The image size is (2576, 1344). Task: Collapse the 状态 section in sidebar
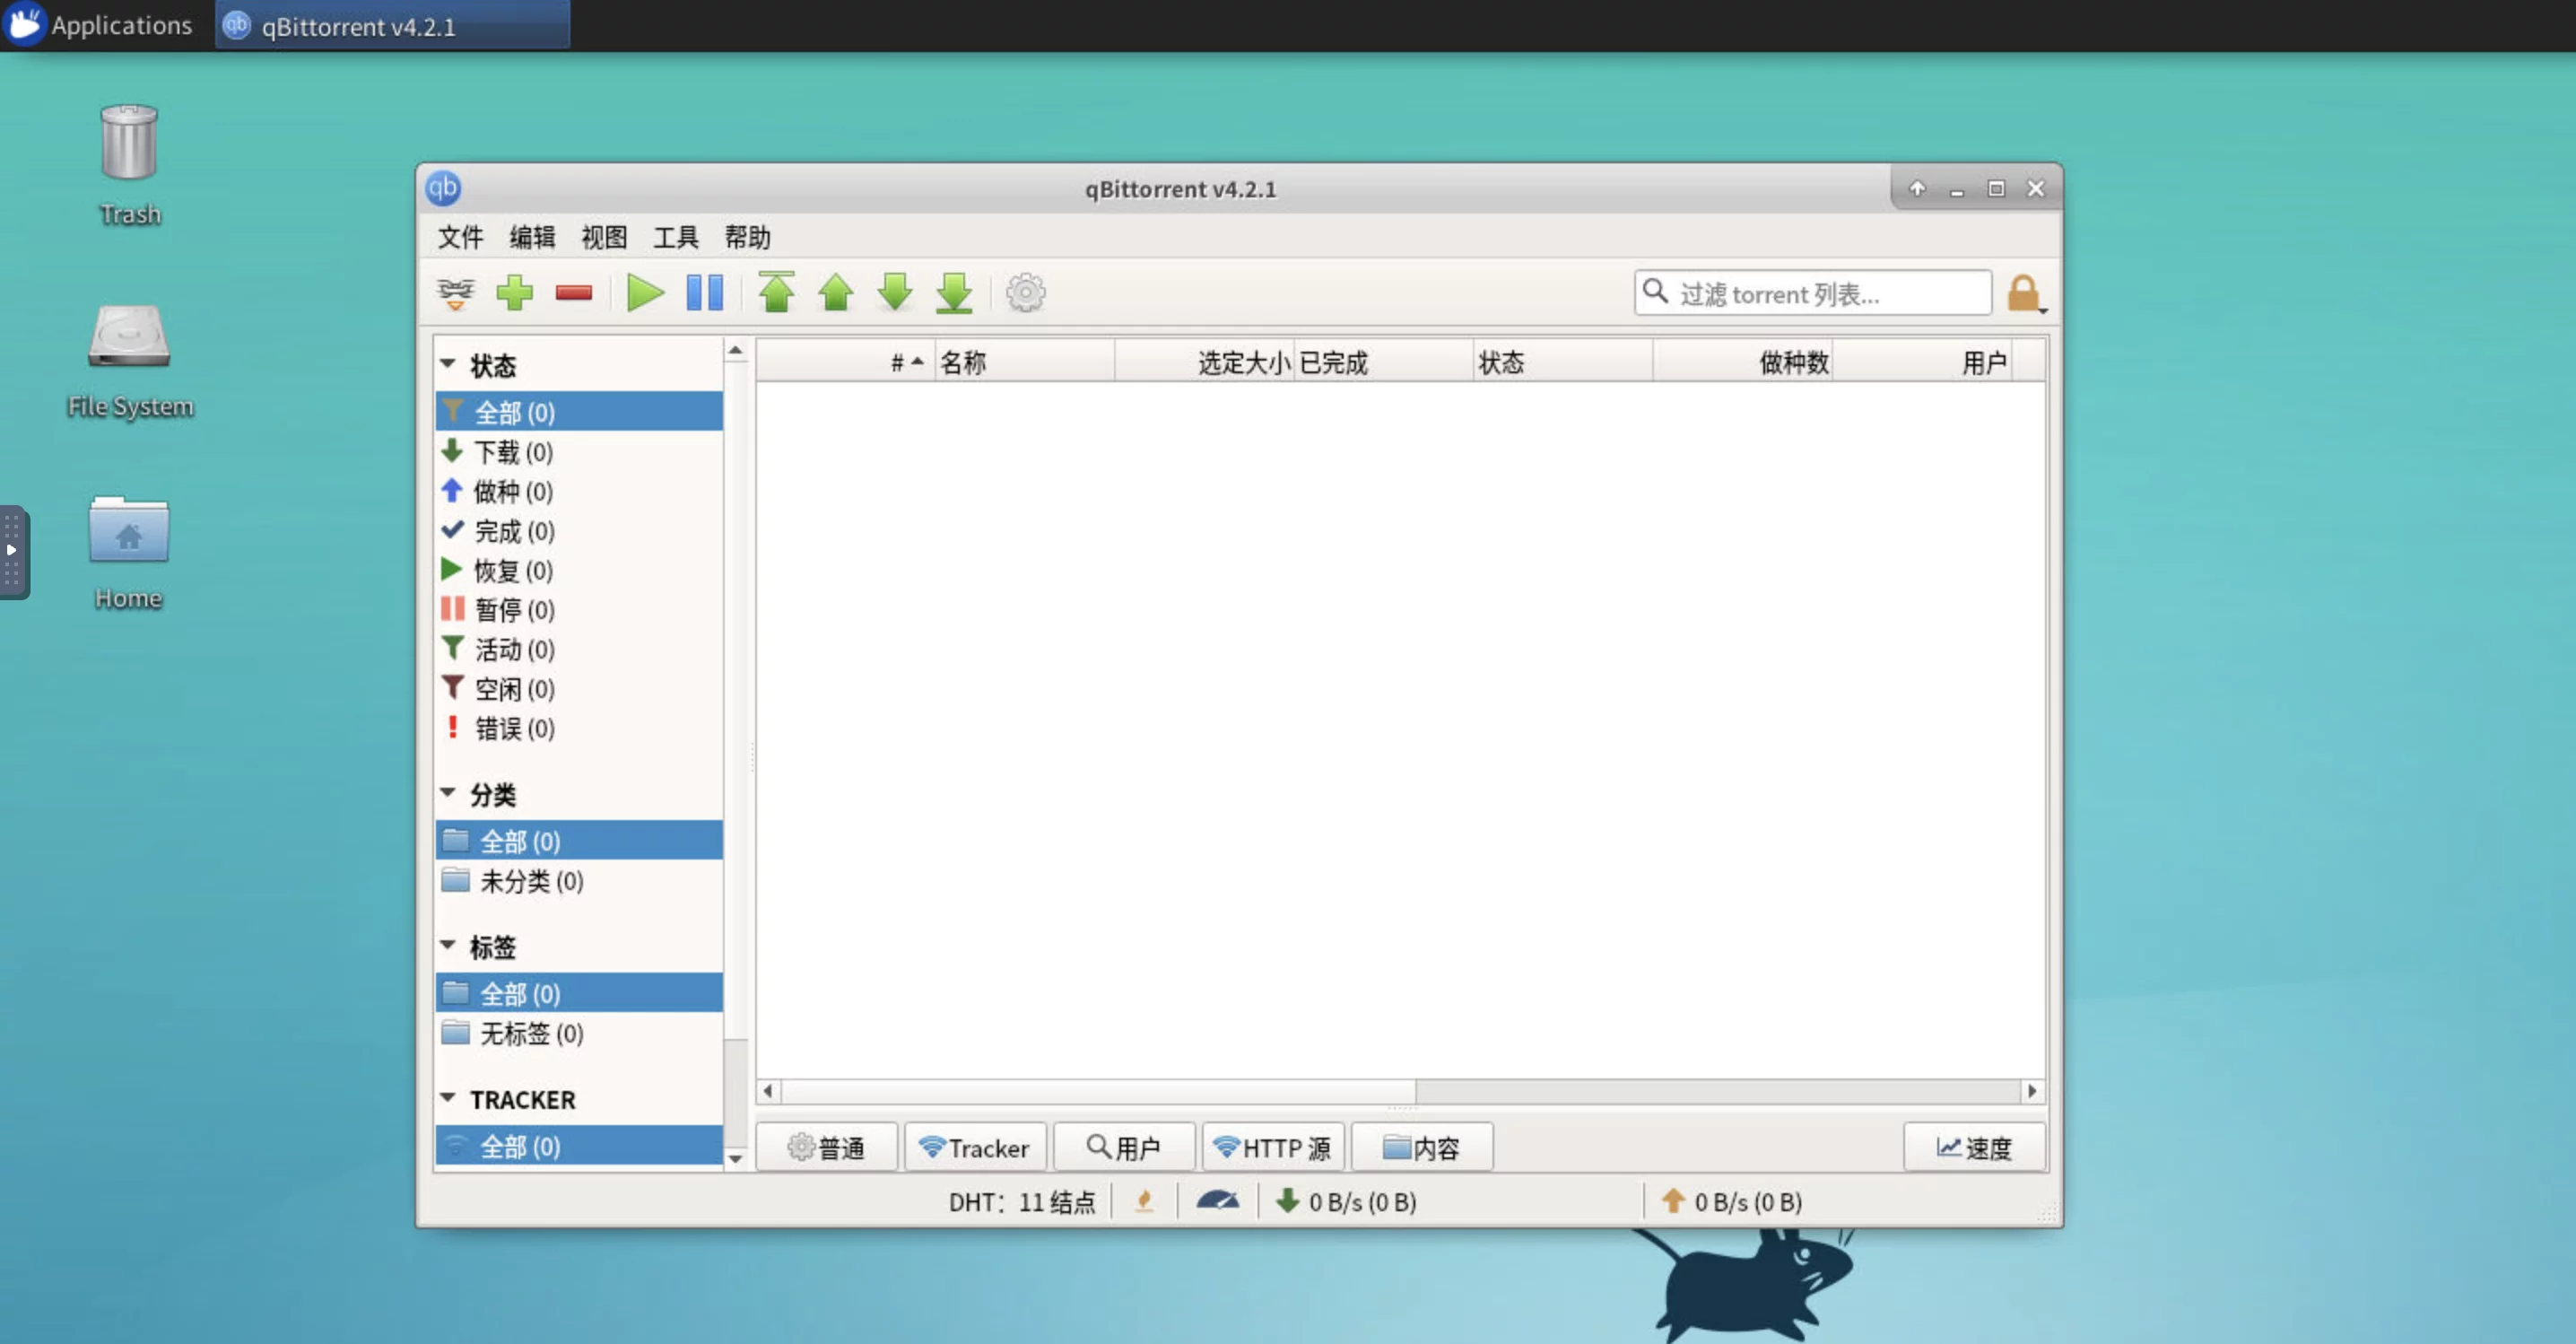click(448, 364)
